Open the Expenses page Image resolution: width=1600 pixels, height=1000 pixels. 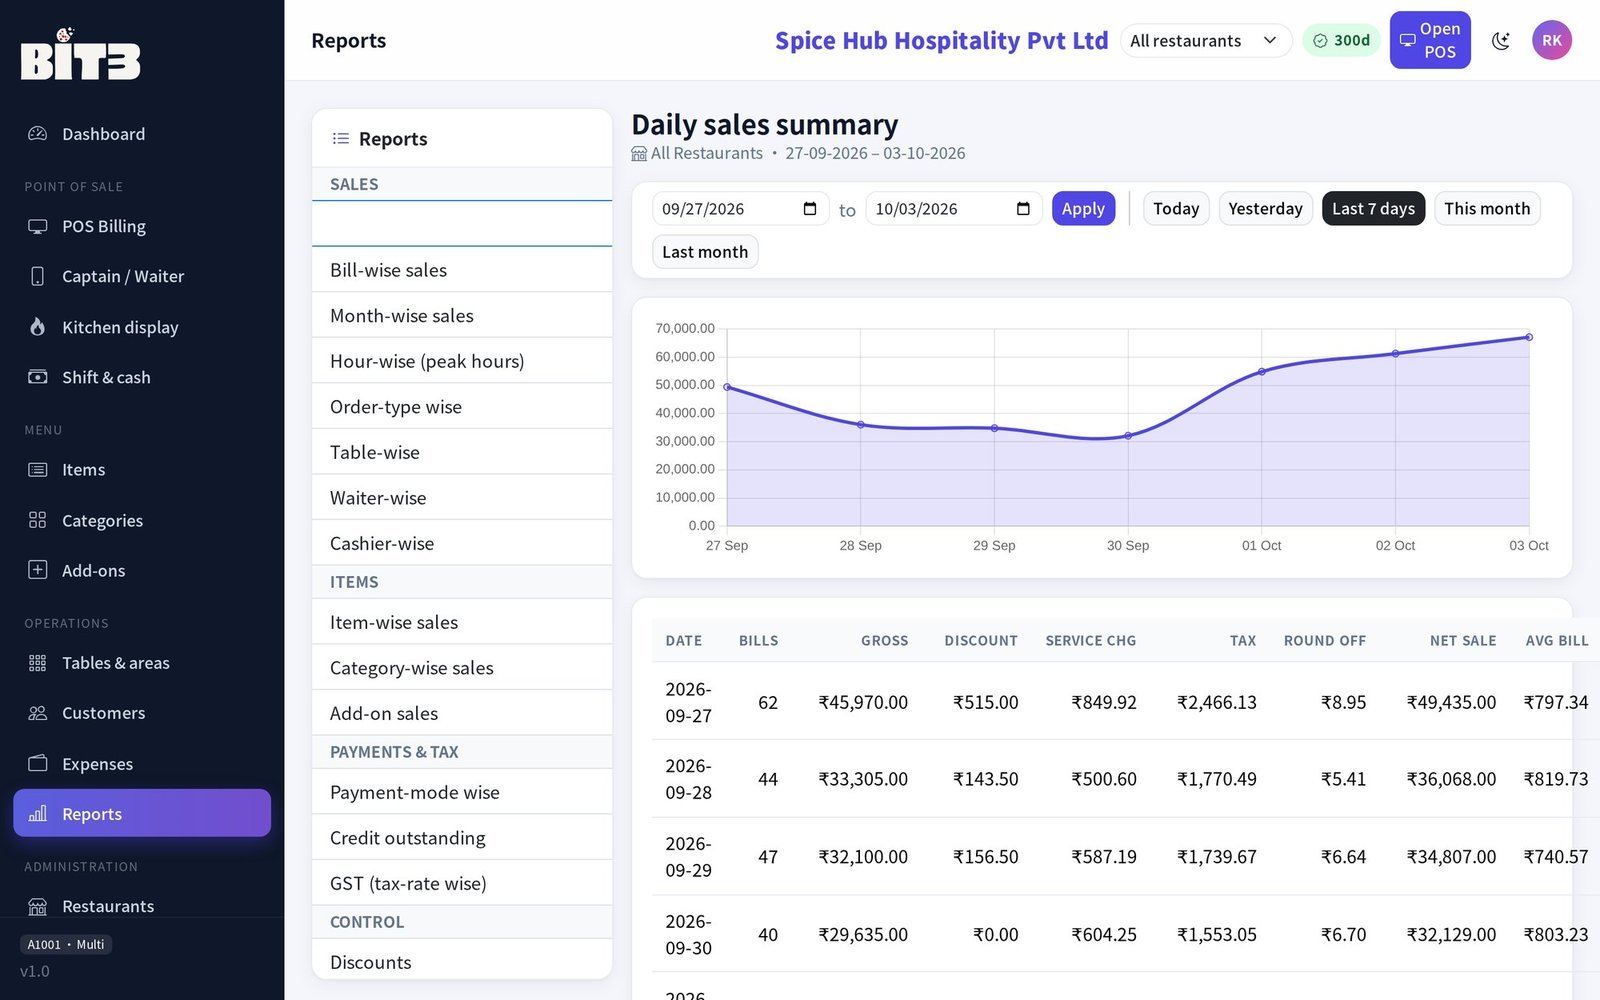click(x=142, y=764)
